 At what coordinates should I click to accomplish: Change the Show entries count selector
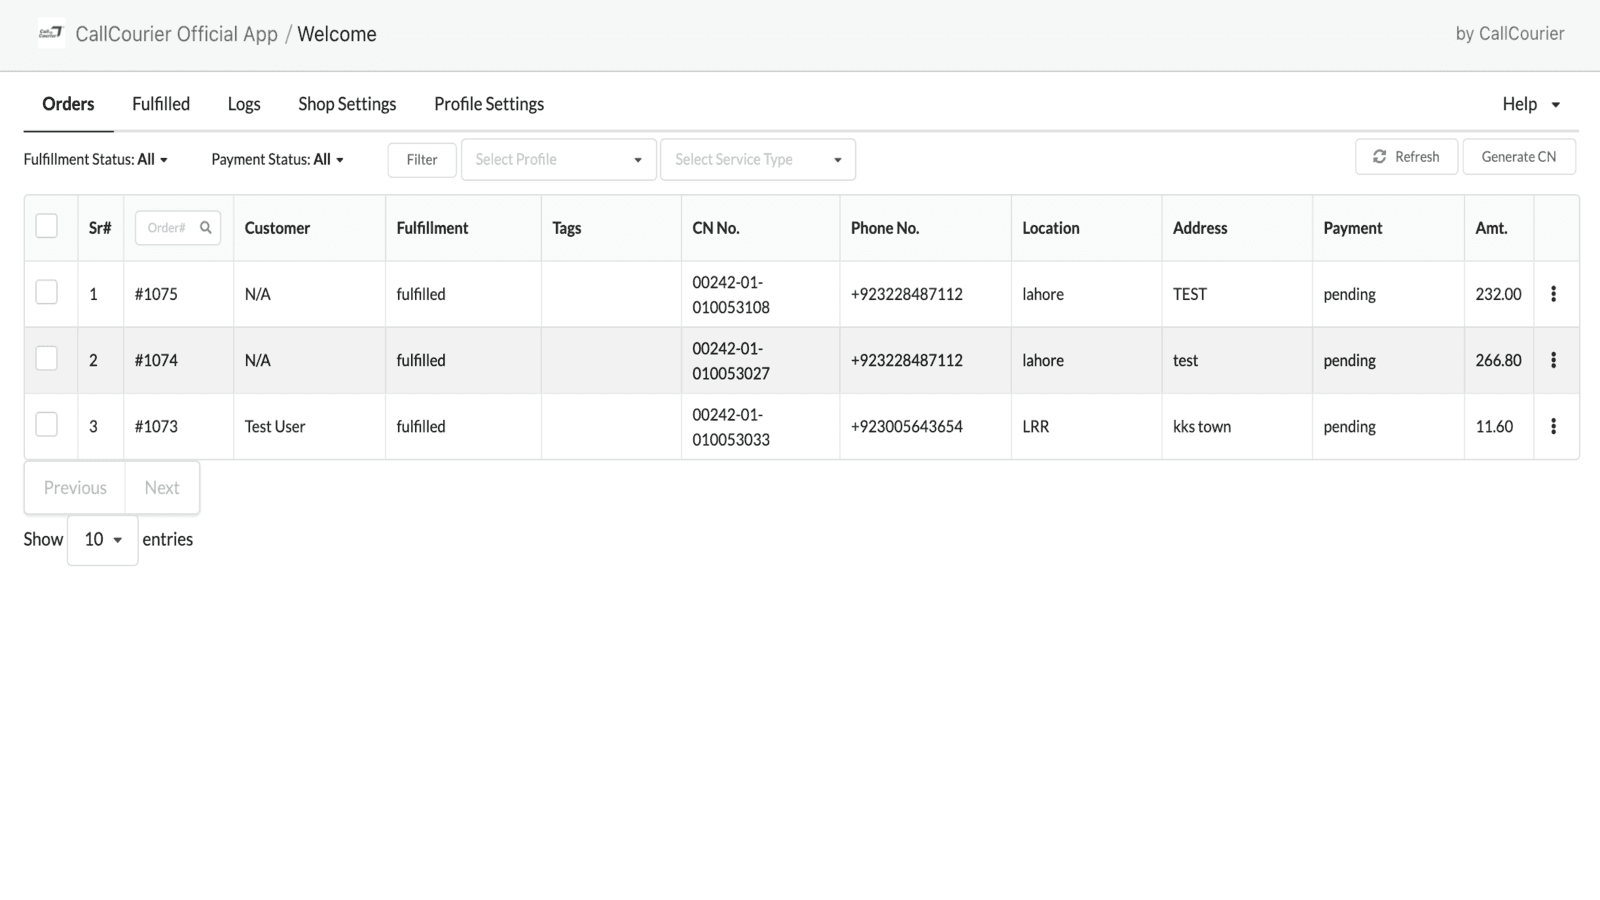click(101, 539)
